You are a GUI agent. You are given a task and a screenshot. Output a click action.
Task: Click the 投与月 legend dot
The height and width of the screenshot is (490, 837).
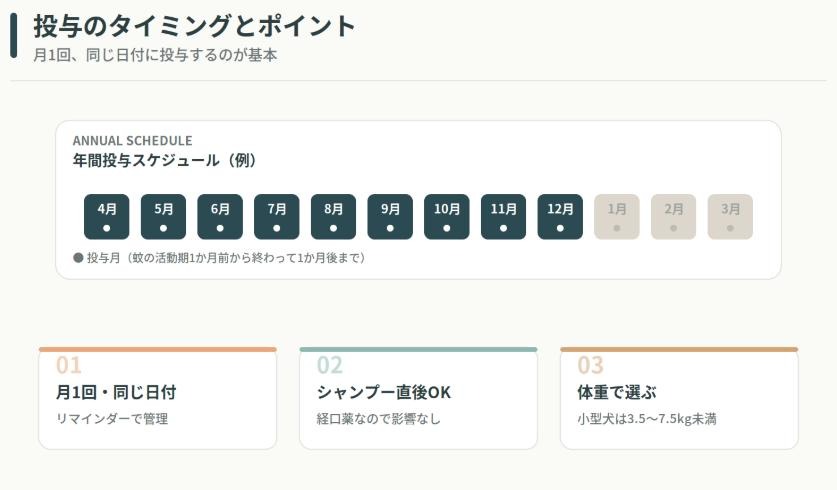coord(78,258)
